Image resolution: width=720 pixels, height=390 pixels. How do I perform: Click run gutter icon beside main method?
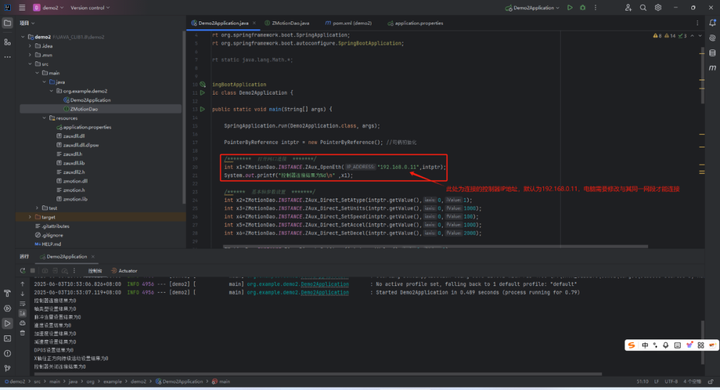[x=202, y=109]
